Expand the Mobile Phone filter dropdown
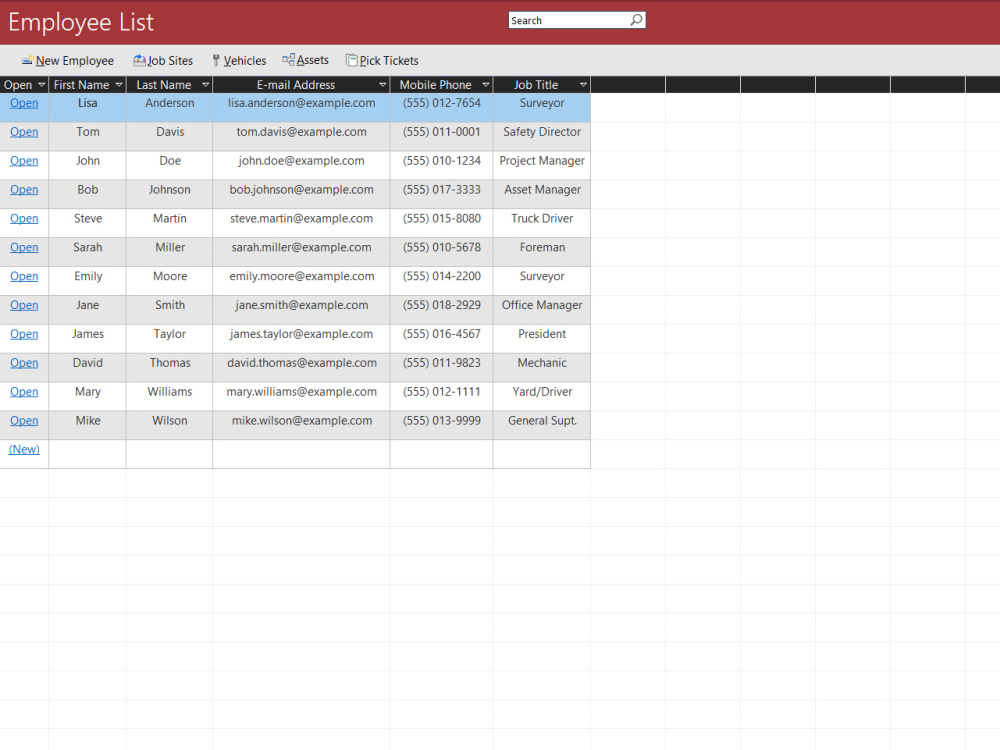The width and height of the screenshot is (1000, 750). pos(486,85)
